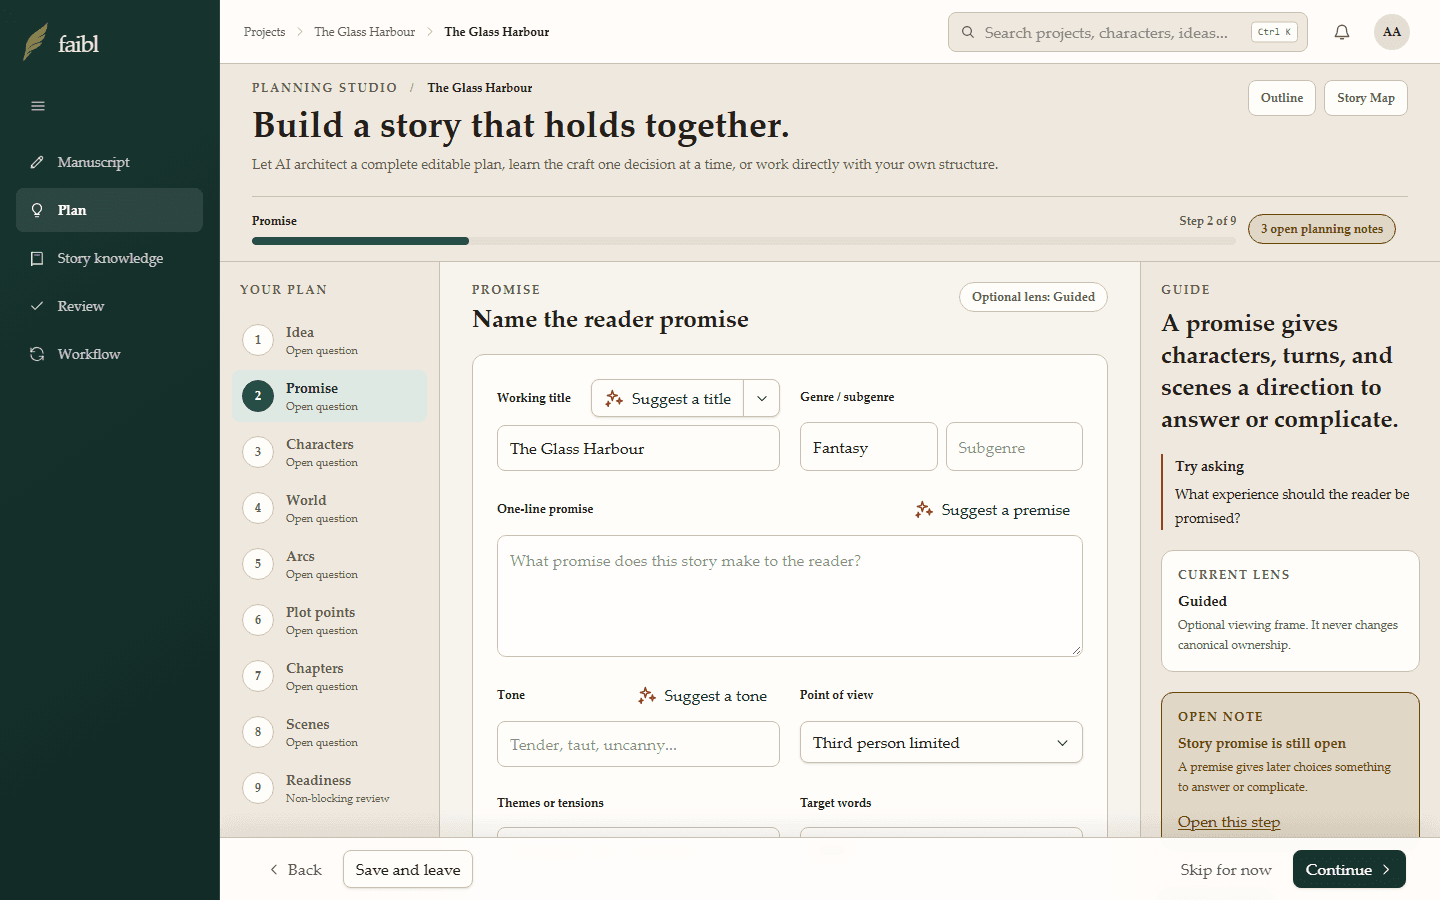Click Save and leave
This screenshot has width=1440, height=900.
(408, 870)
